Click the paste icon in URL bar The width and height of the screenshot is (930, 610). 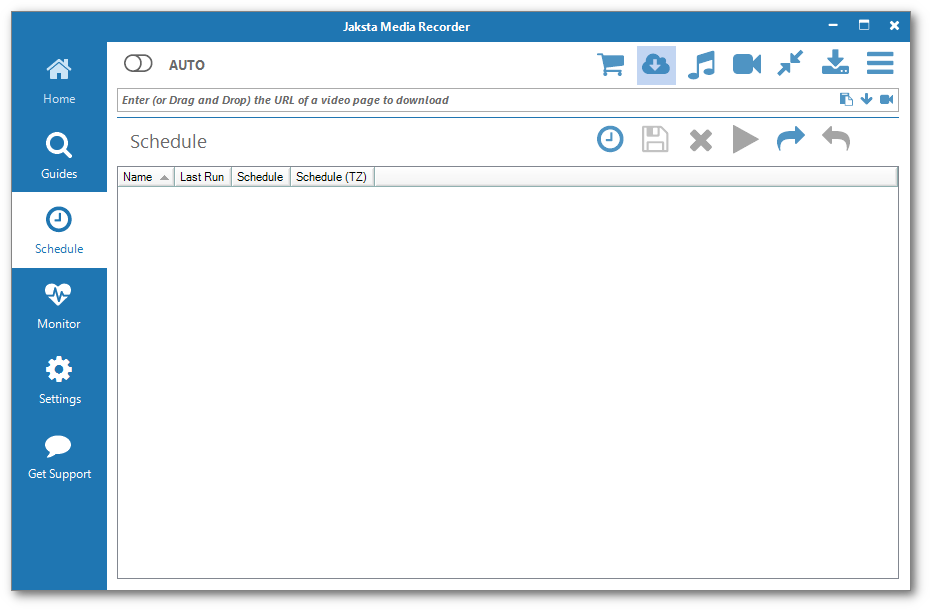(846, 99)
